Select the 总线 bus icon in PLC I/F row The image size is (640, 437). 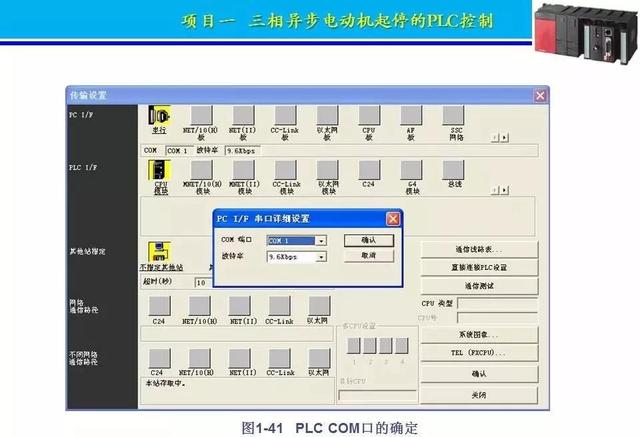(x=455, y=172)
